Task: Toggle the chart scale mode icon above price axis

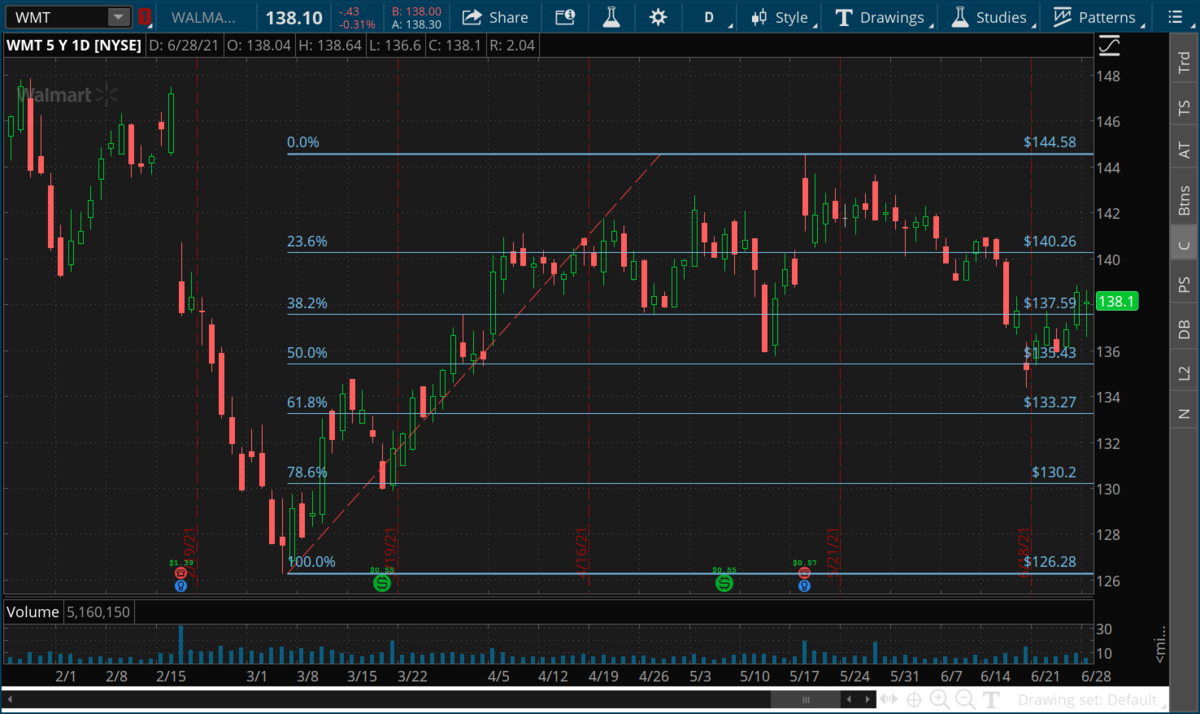Action: pos(1109,45)
